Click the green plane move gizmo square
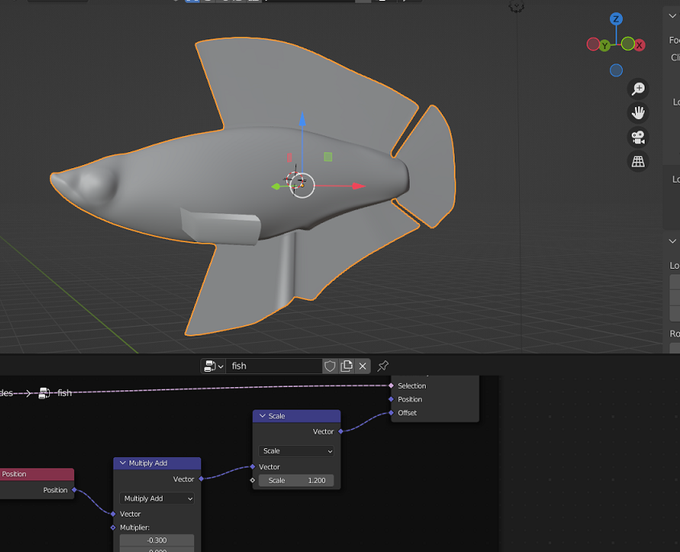The image size is (680, 552). (328, 157)
